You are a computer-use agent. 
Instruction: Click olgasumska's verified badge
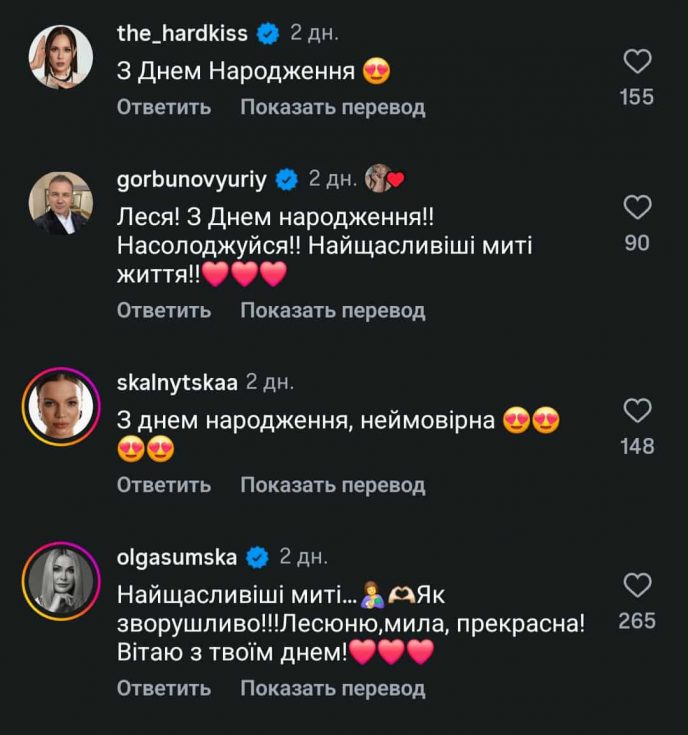(x=257, y=556)
